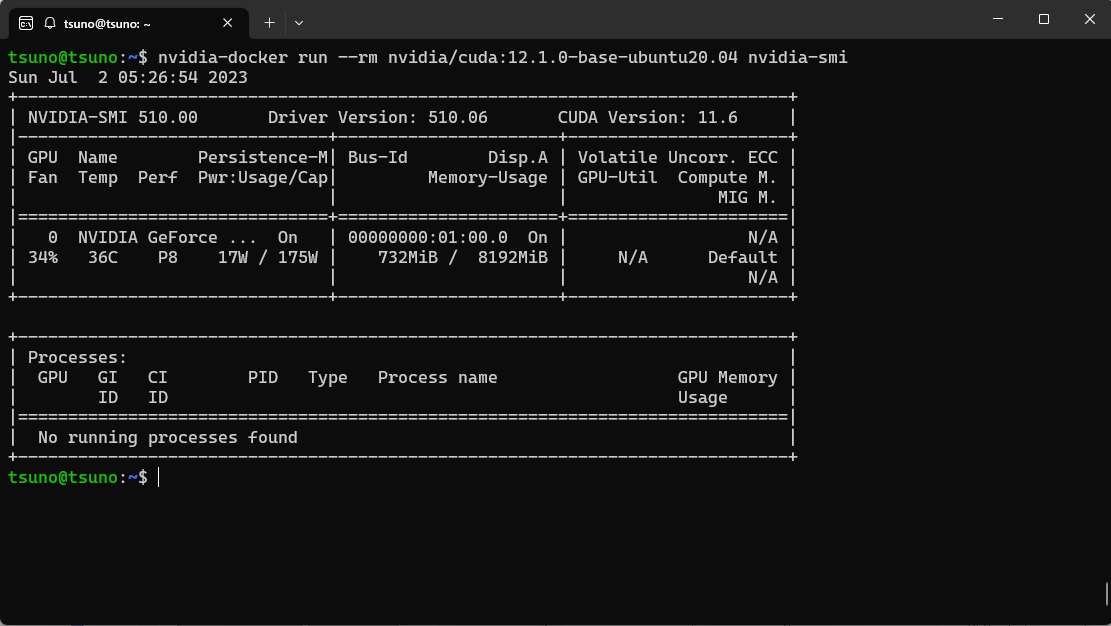
Task: Click 'Pwr:Usage/Cap' header text
Action: point(263,177)
